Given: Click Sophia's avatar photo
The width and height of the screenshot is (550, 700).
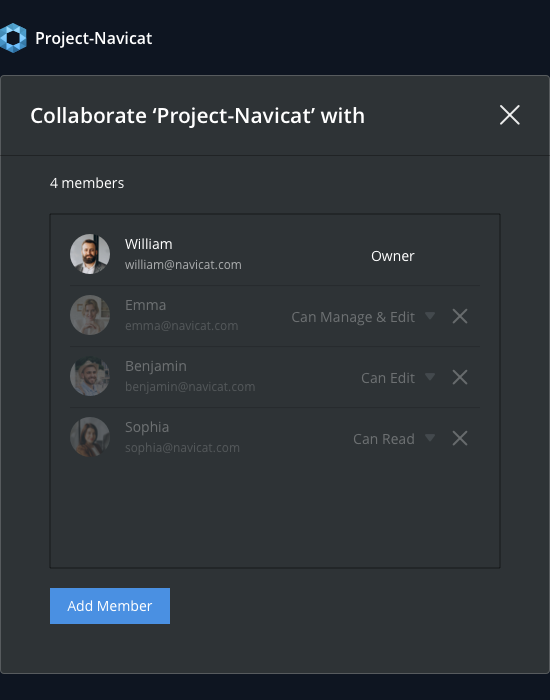Looking at the screenshot, I should (x=90, y=437).
